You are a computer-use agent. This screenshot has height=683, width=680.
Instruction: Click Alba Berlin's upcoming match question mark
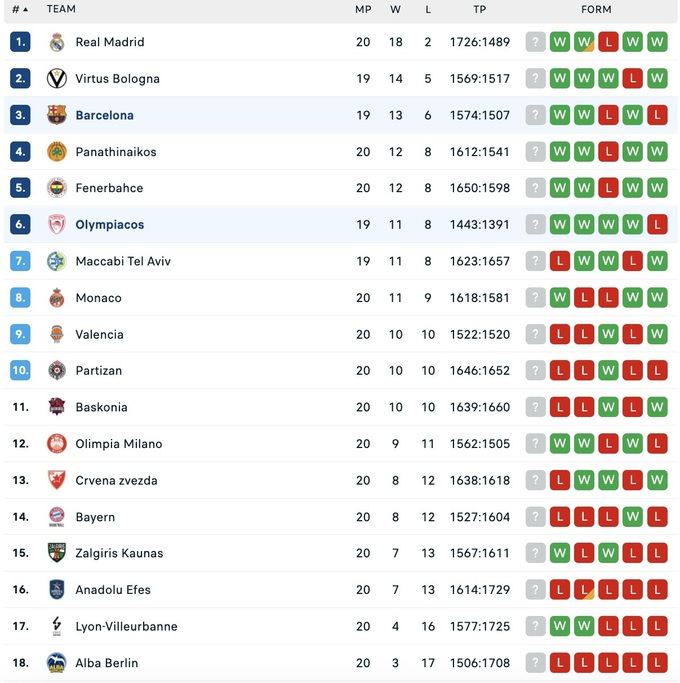[x=536, y=663]
